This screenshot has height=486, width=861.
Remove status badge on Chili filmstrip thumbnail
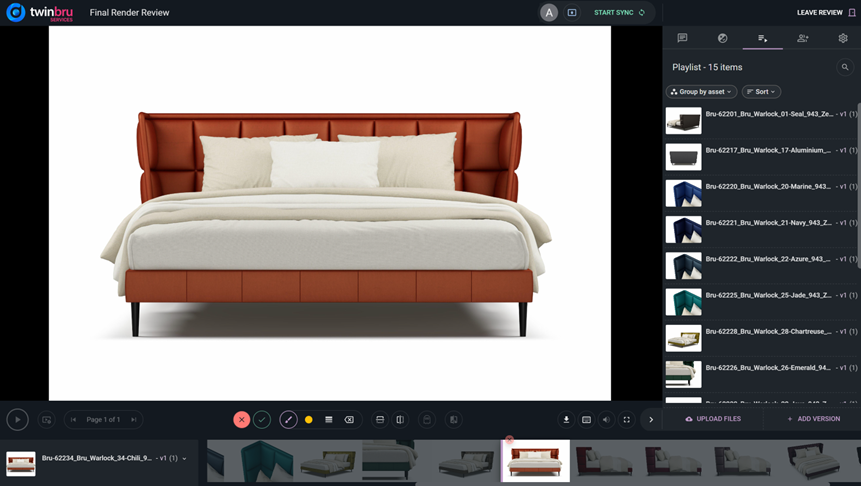click(509, 439)
